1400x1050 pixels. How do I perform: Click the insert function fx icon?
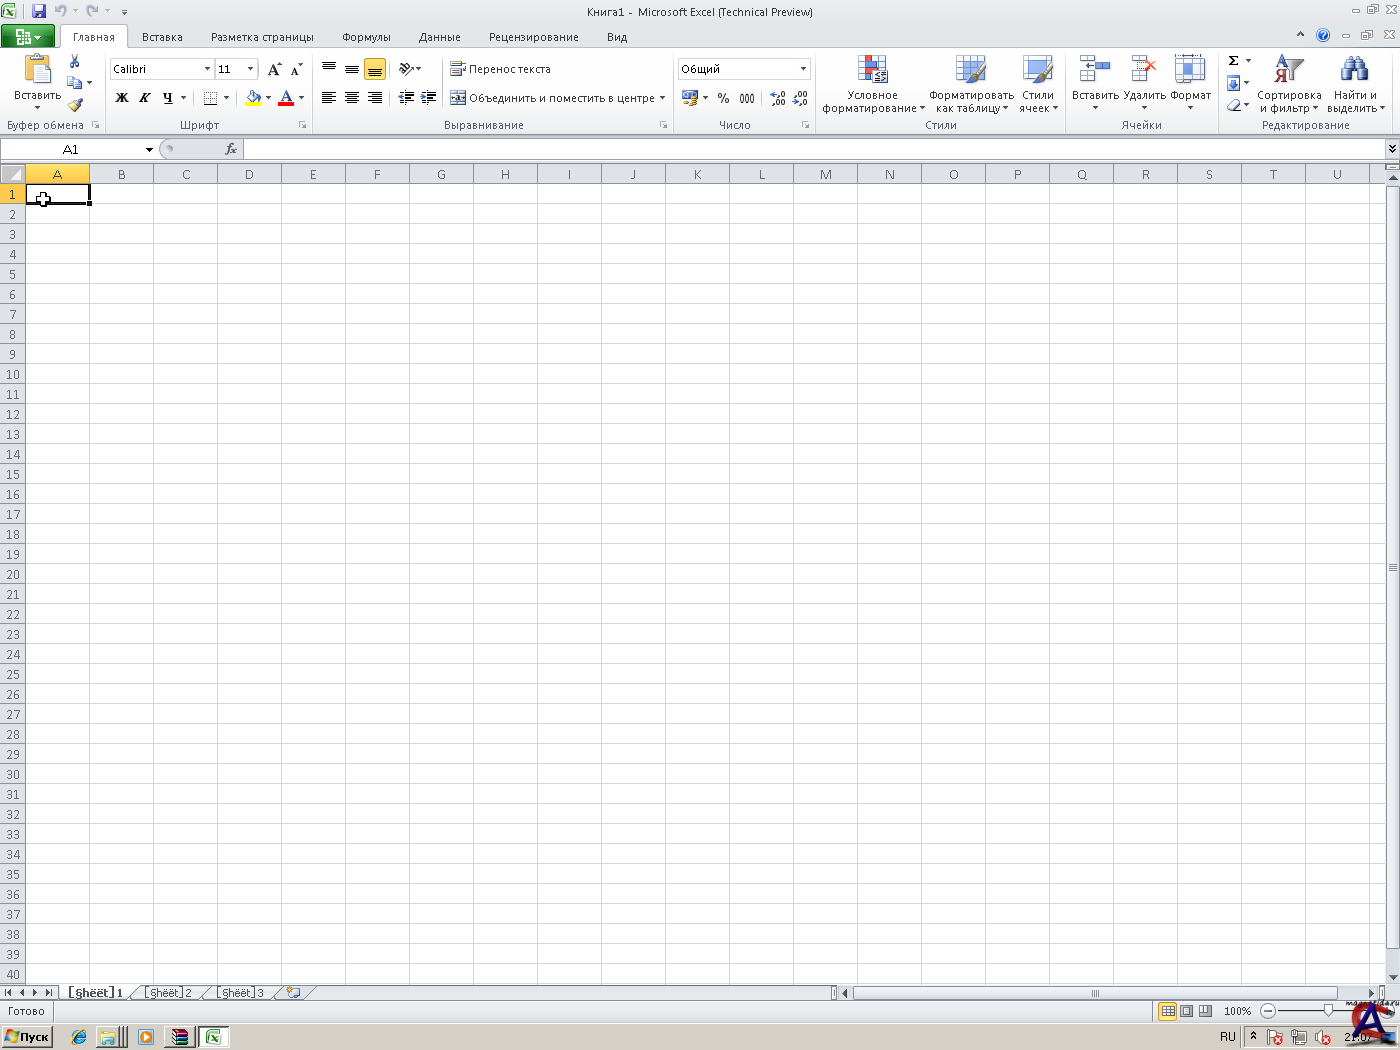point(231,149)
